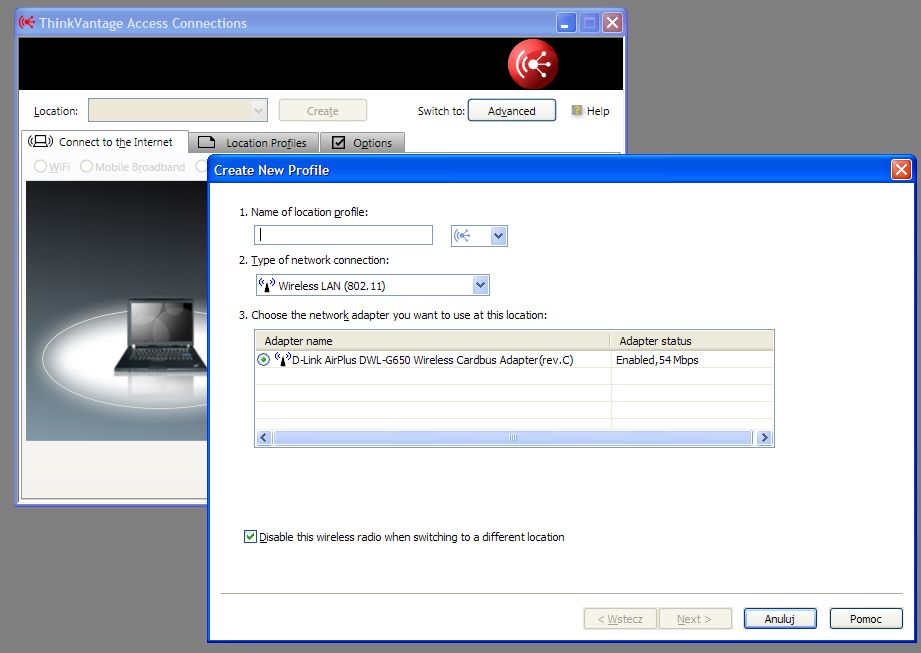Screen dimensions: 921x653
Task: Select the D-Link AirPlus adapter radio button
Action: coord(263,359)
